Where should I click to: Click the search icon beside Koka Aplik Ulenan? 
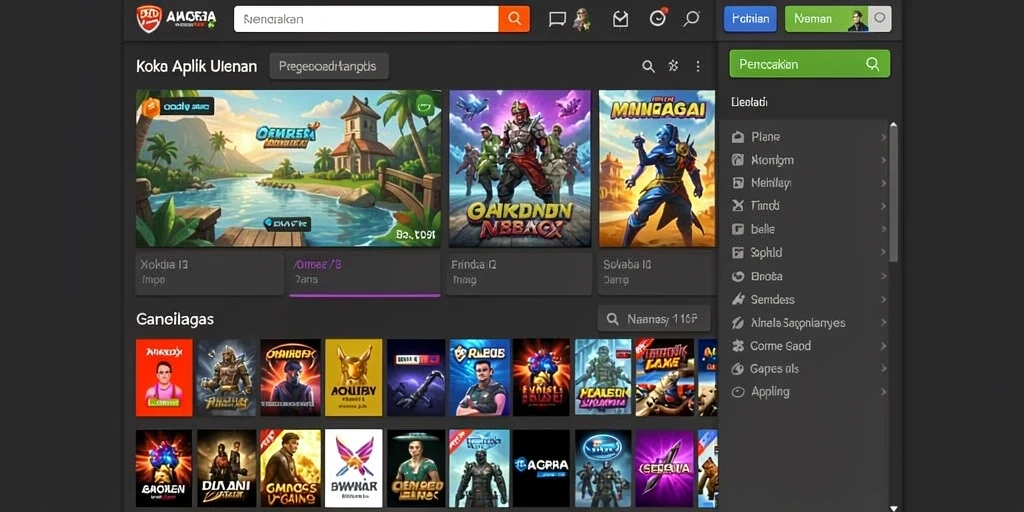coord(648,66)
